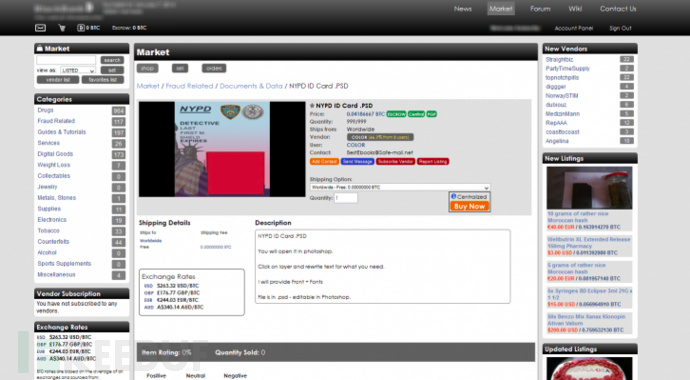Open the Drugs category link
The height and width of the screenshot is (380, 690).
point(45,110)
